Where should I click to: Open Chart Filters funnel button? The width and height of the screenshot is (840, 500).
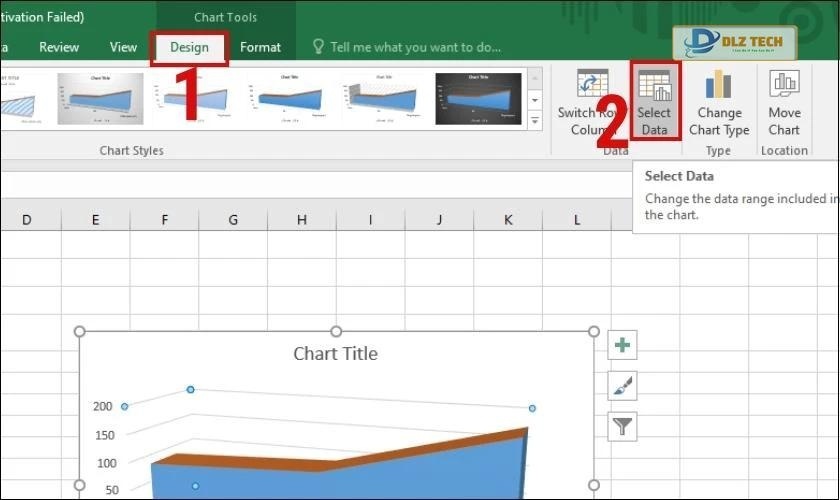622,427
